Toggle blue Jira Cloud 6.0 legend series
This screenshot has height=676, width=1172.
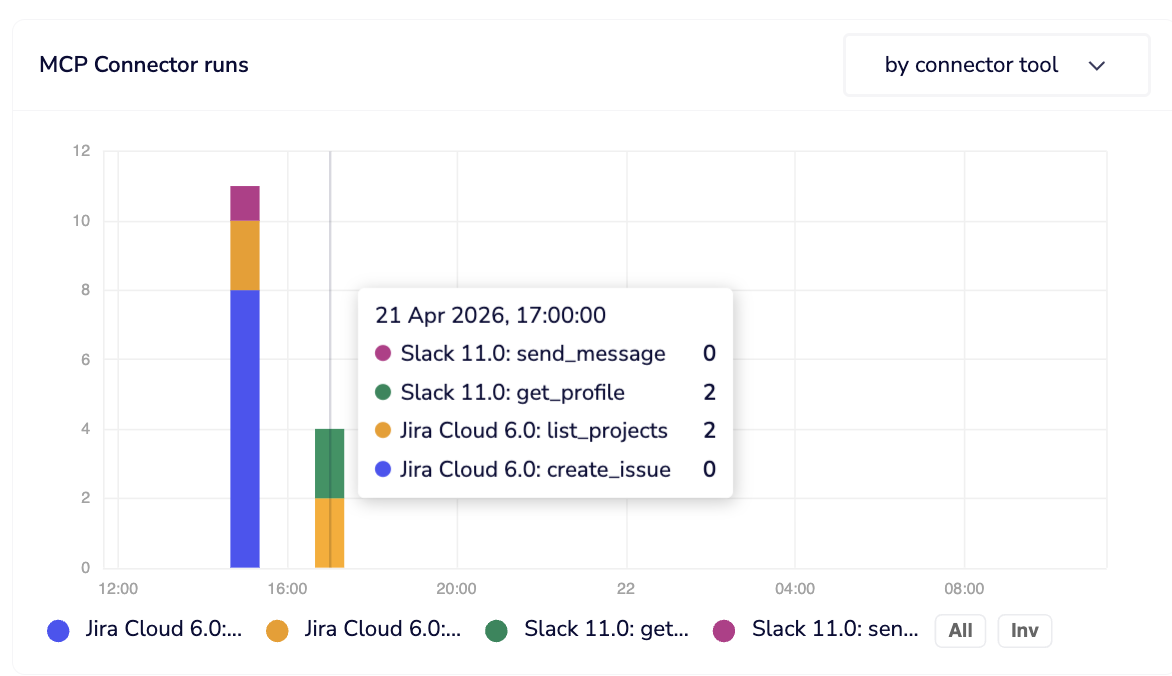[x=145, y=630]
